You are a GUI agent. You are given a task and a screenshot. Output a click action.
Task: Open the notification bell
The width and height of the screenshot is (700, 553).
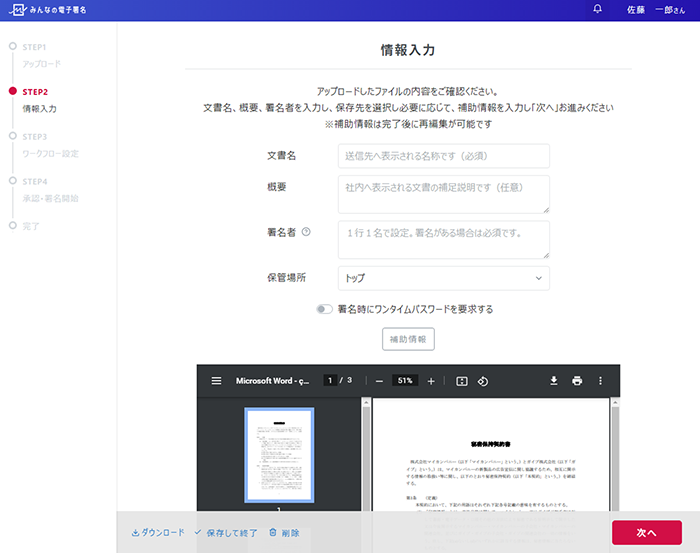pyautogui.click(x=598, y=9)
